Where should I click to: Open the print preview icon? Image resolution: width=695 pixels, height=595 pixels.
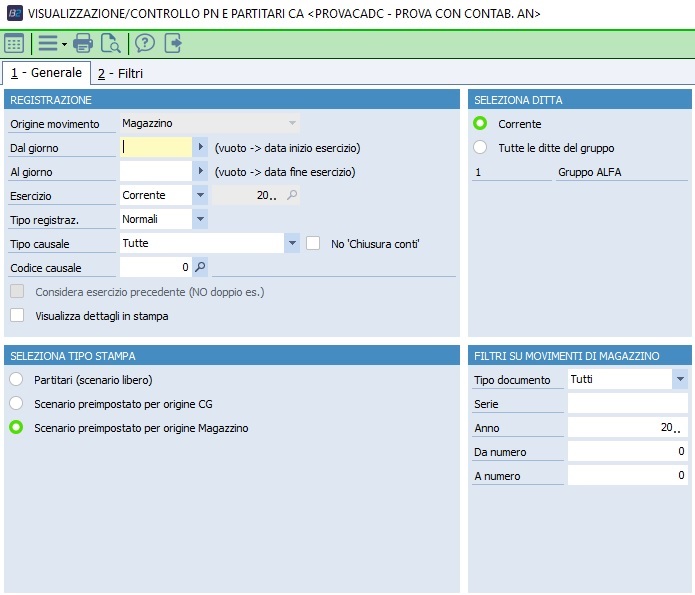coord(110,43)
